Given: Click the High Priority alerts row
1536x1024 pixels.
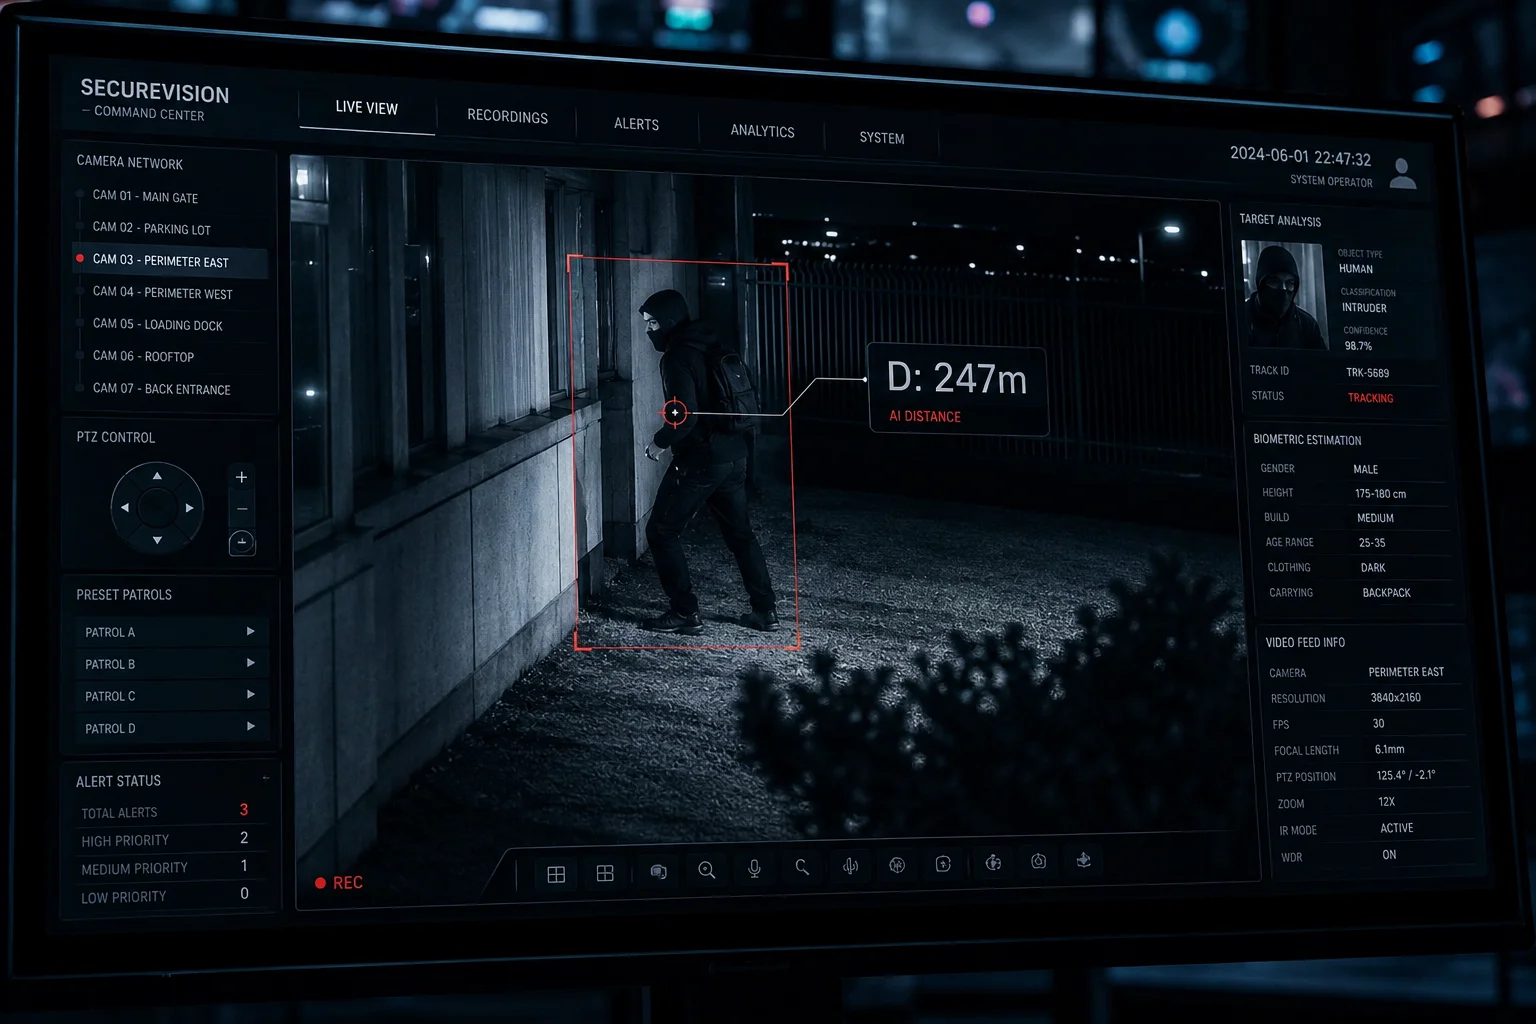Looking at the screenshot, I should 166,839.
